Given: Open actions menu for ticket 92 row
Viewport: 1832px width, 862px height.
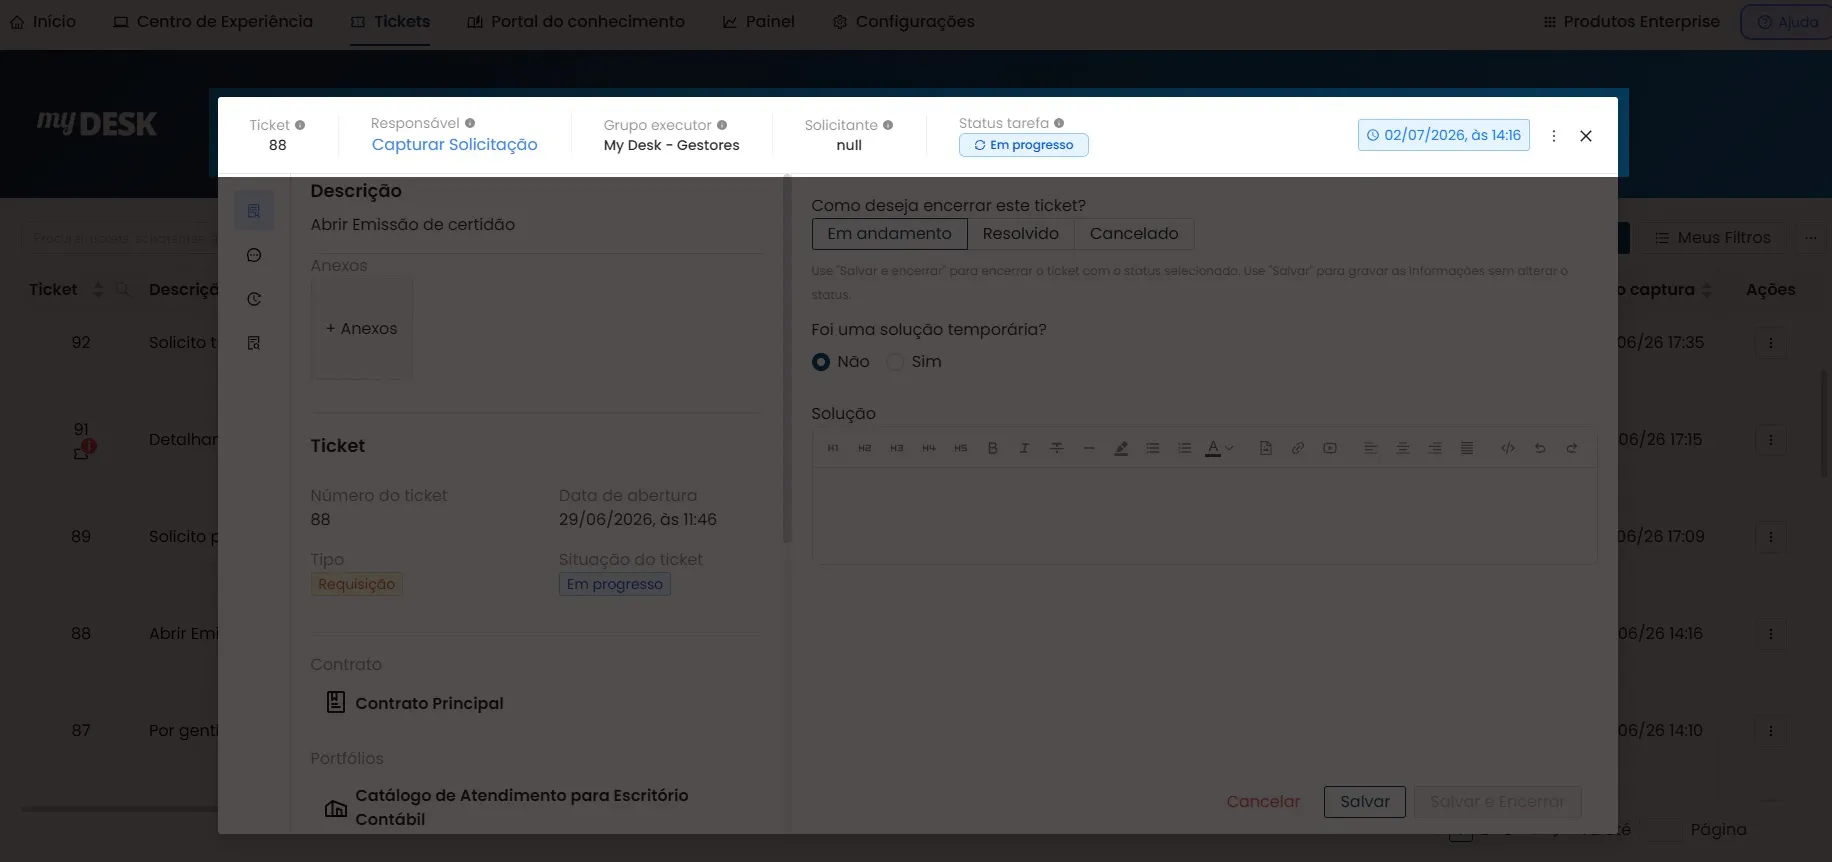Looking at the screenshot, I should coord(1771,343).
